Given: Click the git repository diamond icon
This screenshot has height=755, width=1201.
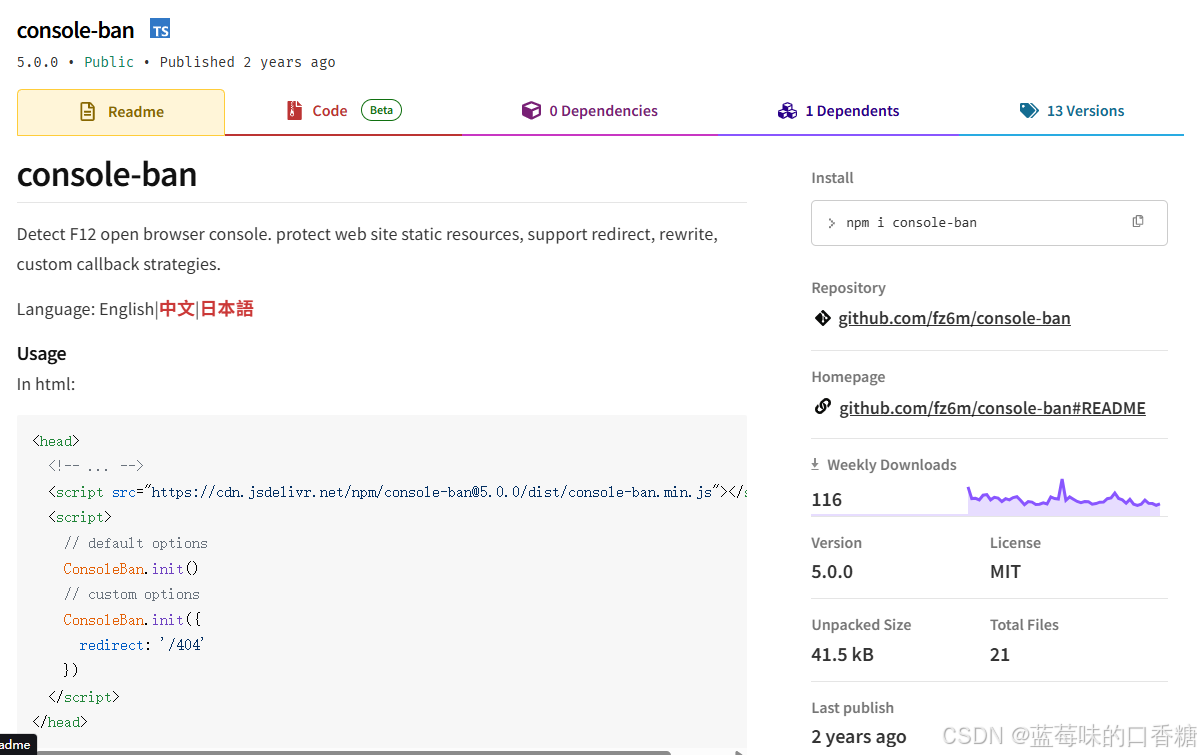Looking at the screenshot, I should [822, 318].
